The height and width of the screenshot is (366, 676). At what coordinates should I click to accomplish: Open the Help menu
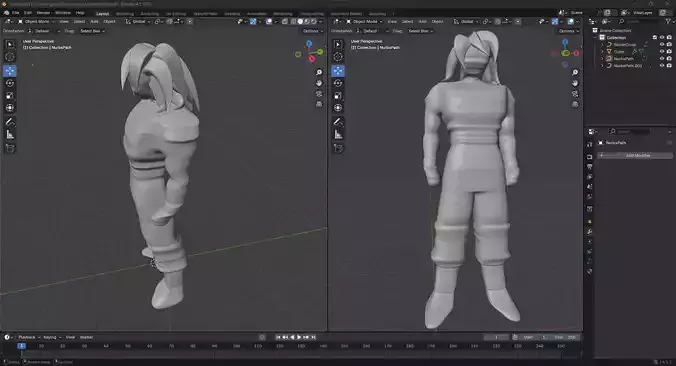point(80,13)
